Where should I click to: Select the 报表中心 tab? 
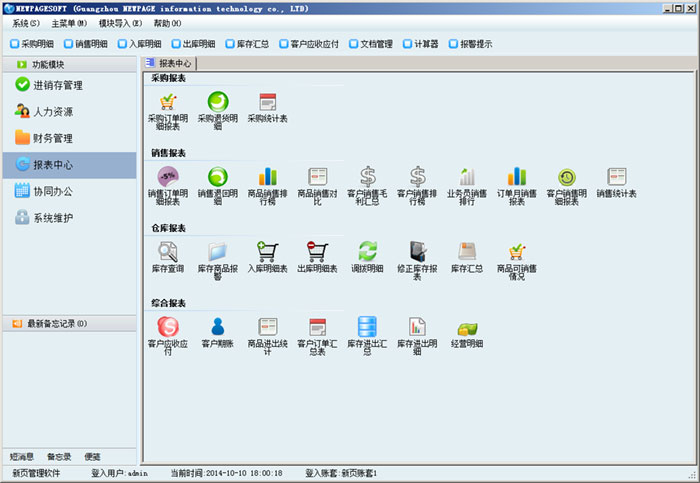coord(169,63)
